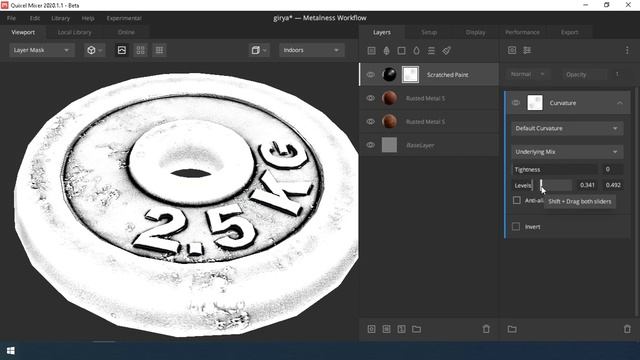Add a paint layer with the brush icon
Viewport: 640px width, 360px height.
pyautogui.click(x=447, y=51)
